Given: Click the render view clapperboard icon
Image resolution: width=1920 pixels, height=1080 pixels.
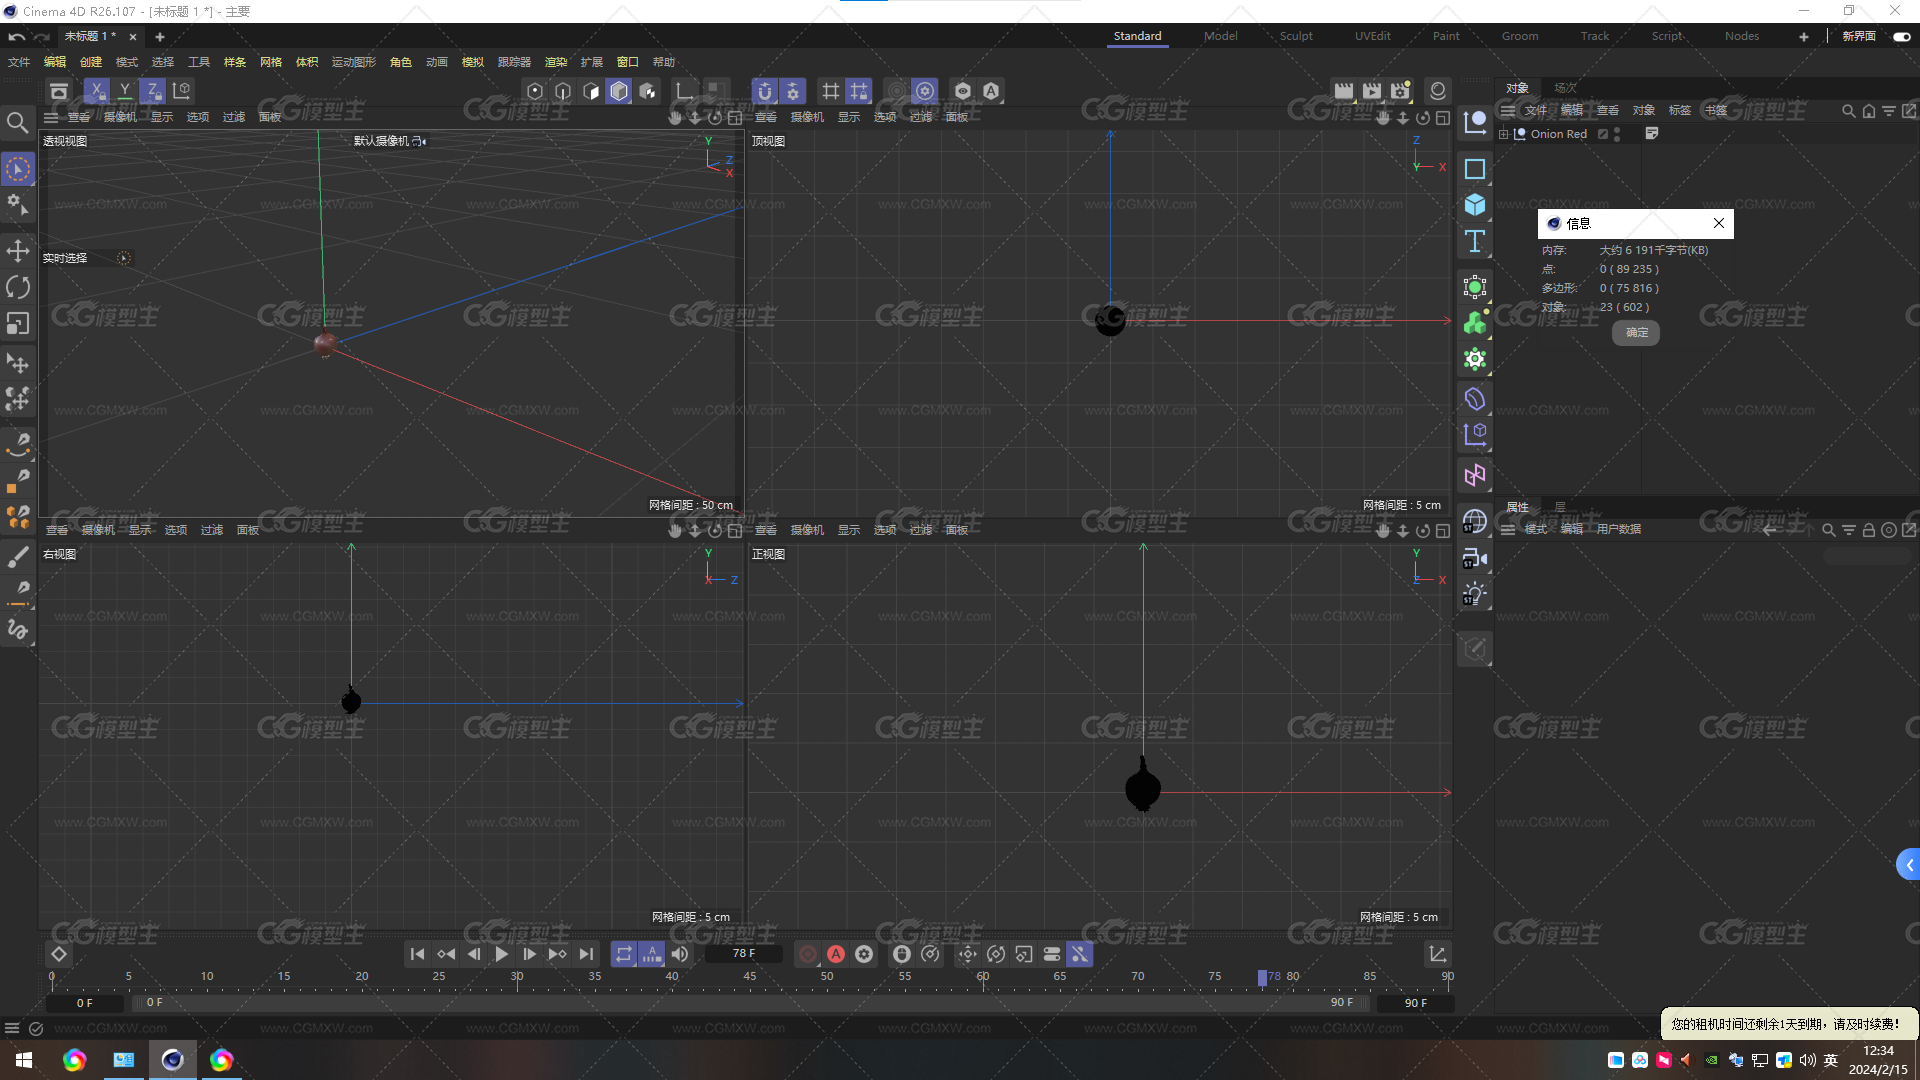Looking at the screenshot, I should coord(1344,91).
